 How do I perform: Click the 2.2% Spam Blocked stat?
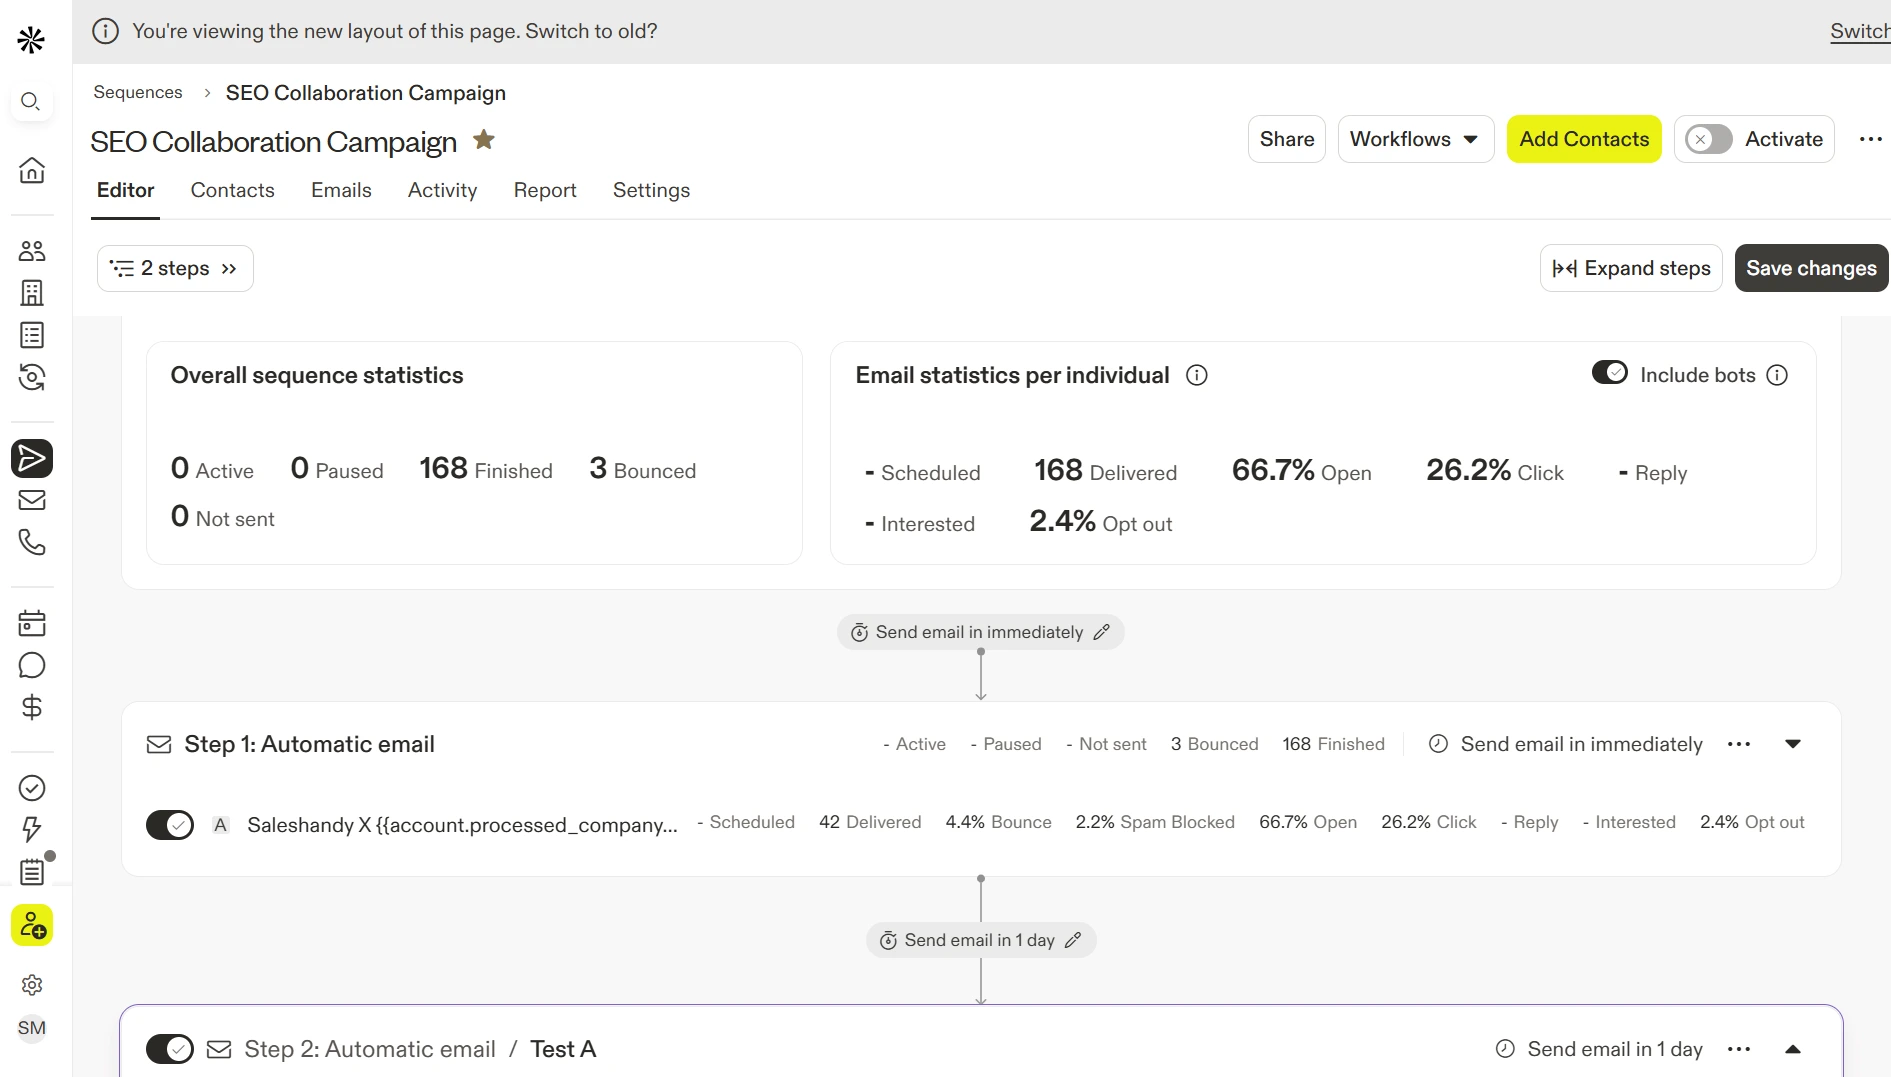tap(1155, 822)
